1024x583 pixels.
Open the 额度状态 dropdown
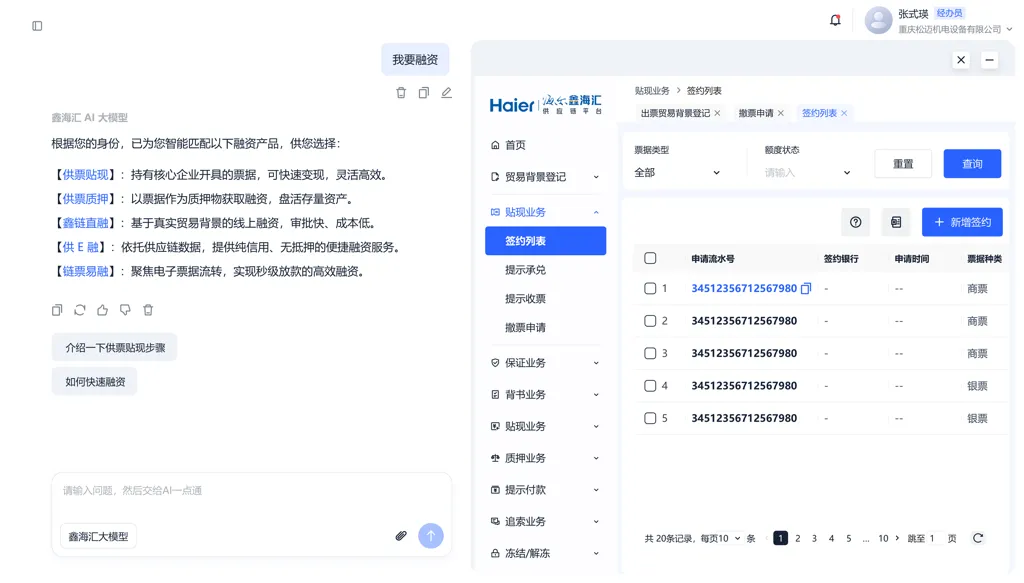coord(807,173)
